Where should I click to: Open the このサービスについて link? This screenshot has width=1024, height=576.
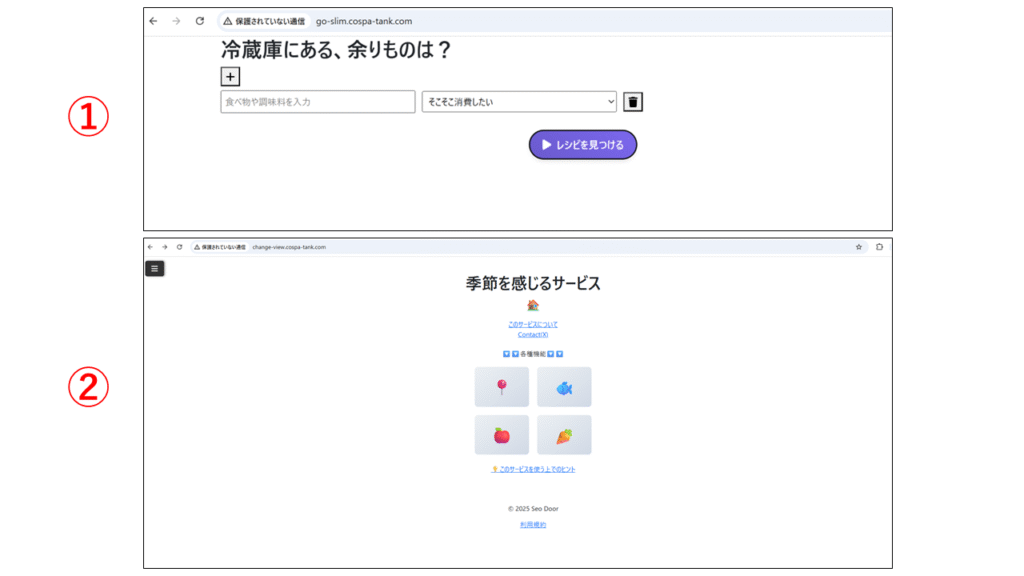click(533, 324)
